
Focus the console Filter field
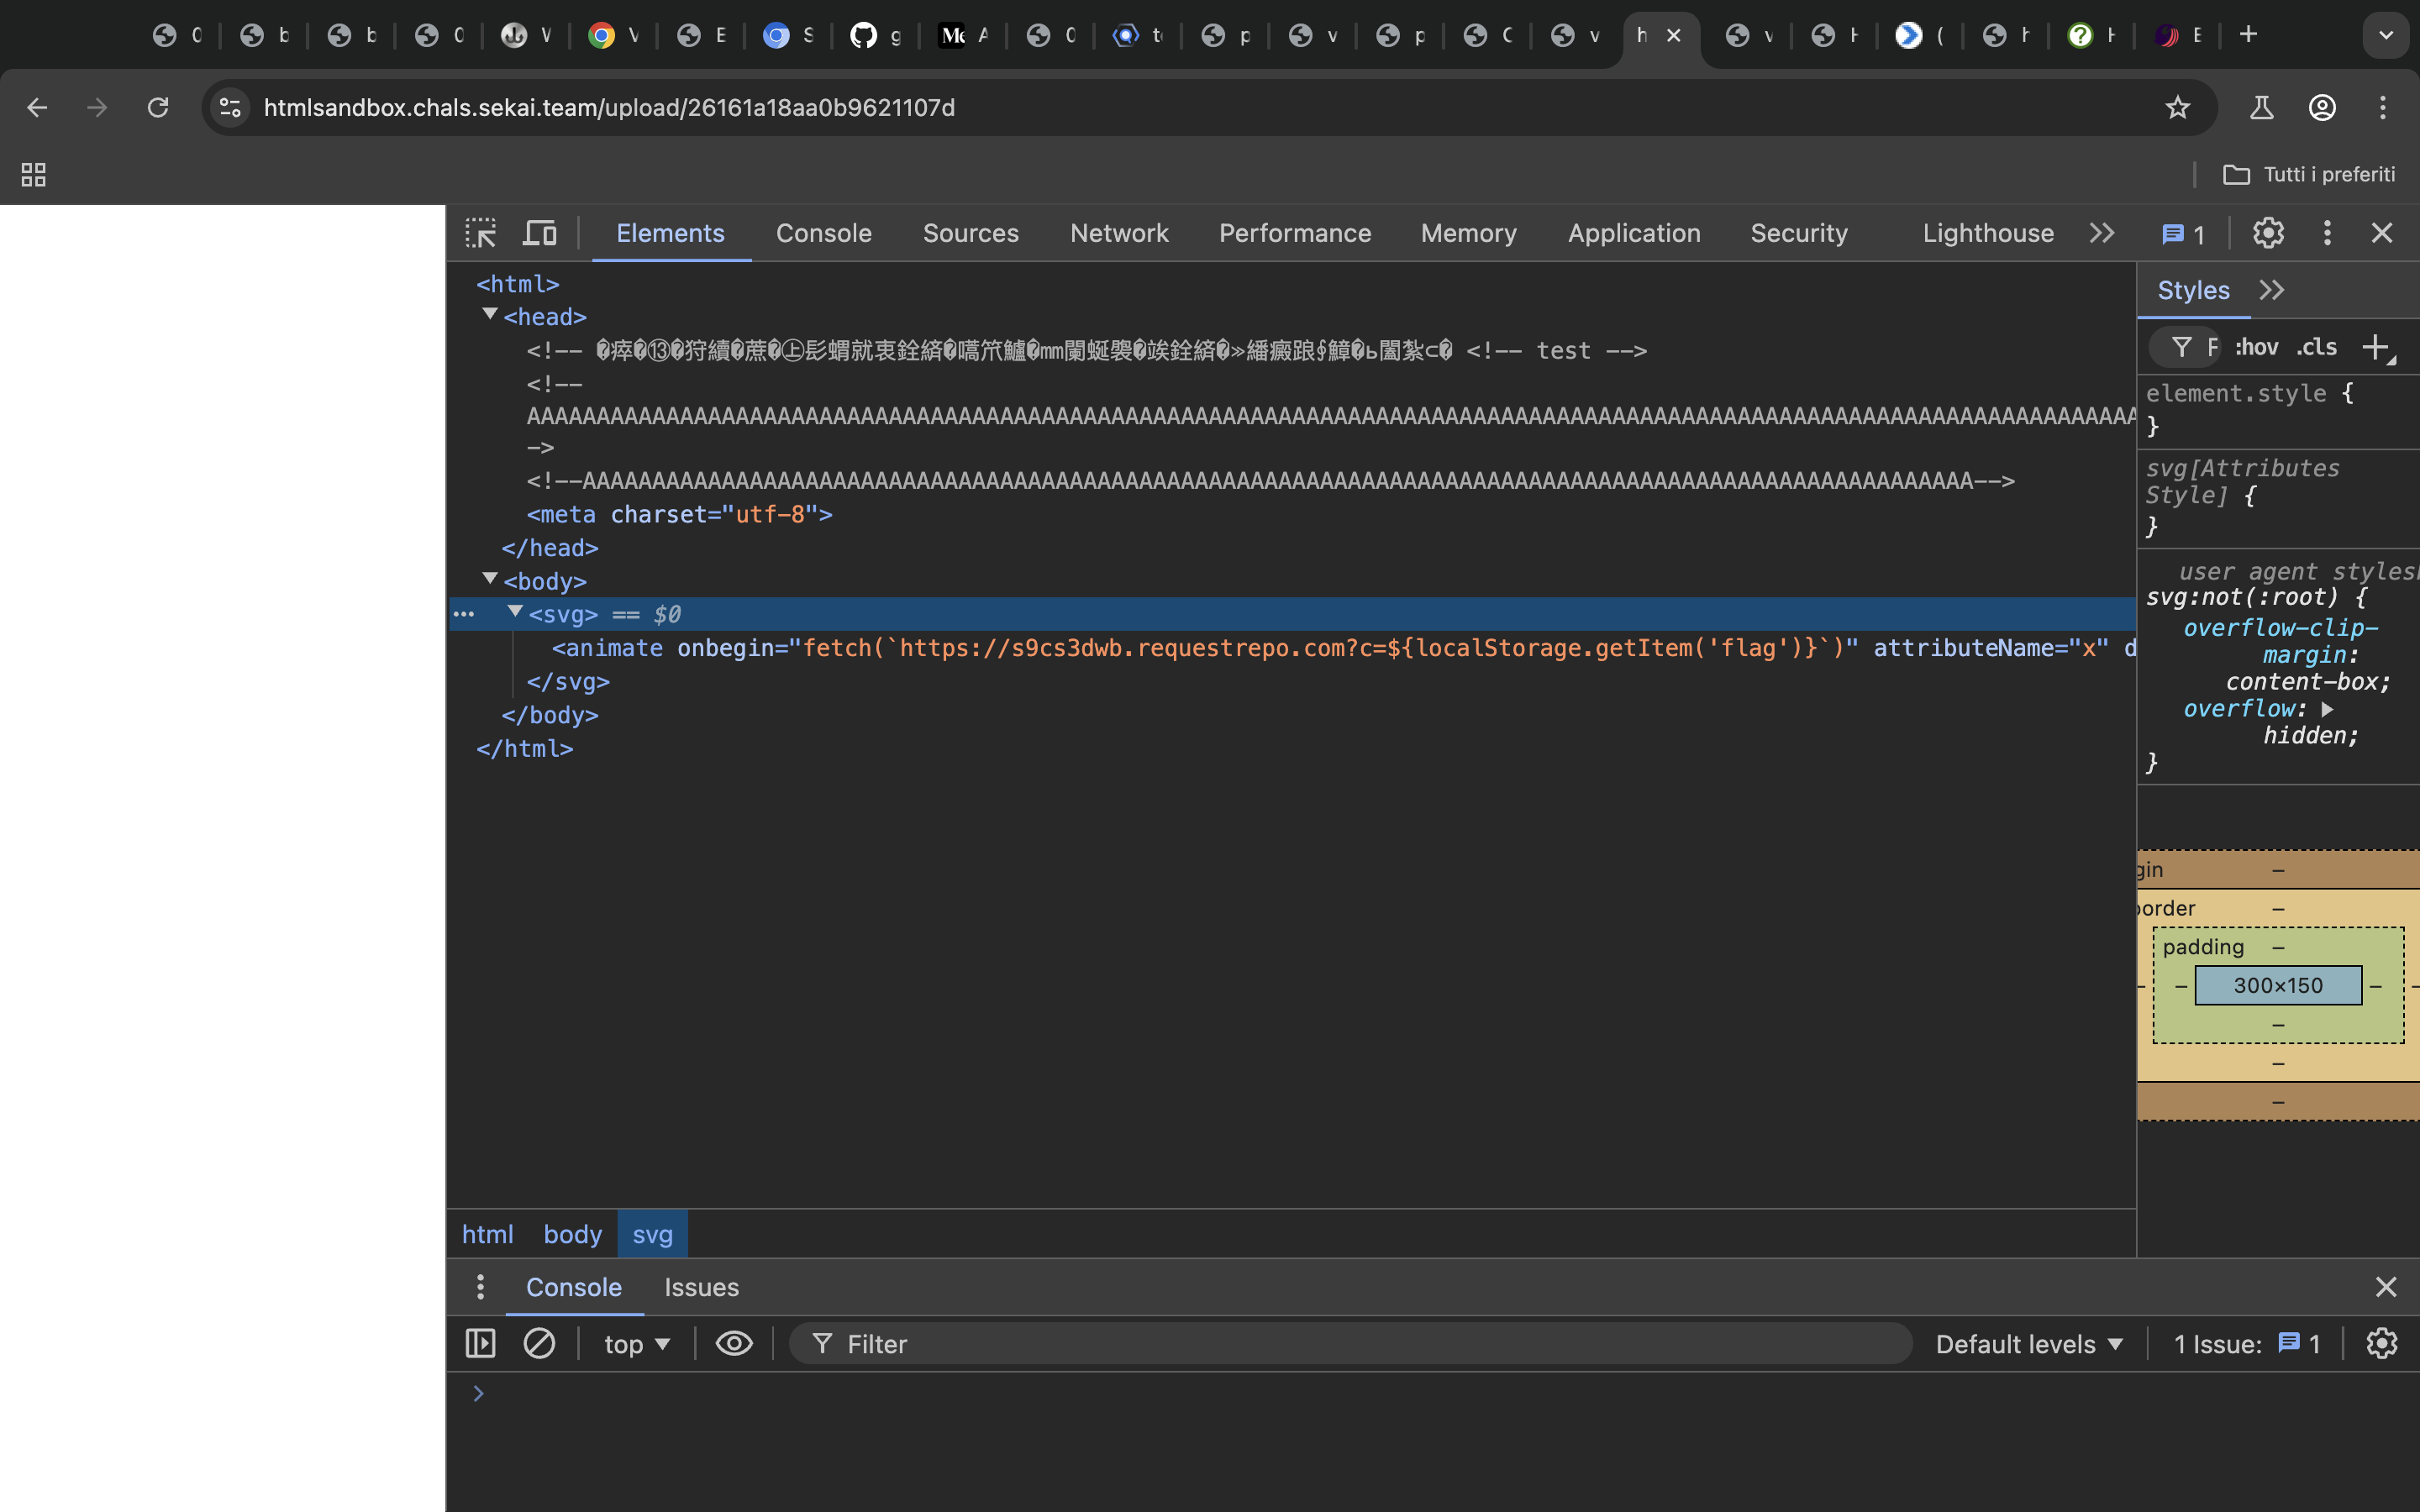pos(1350,1344)
